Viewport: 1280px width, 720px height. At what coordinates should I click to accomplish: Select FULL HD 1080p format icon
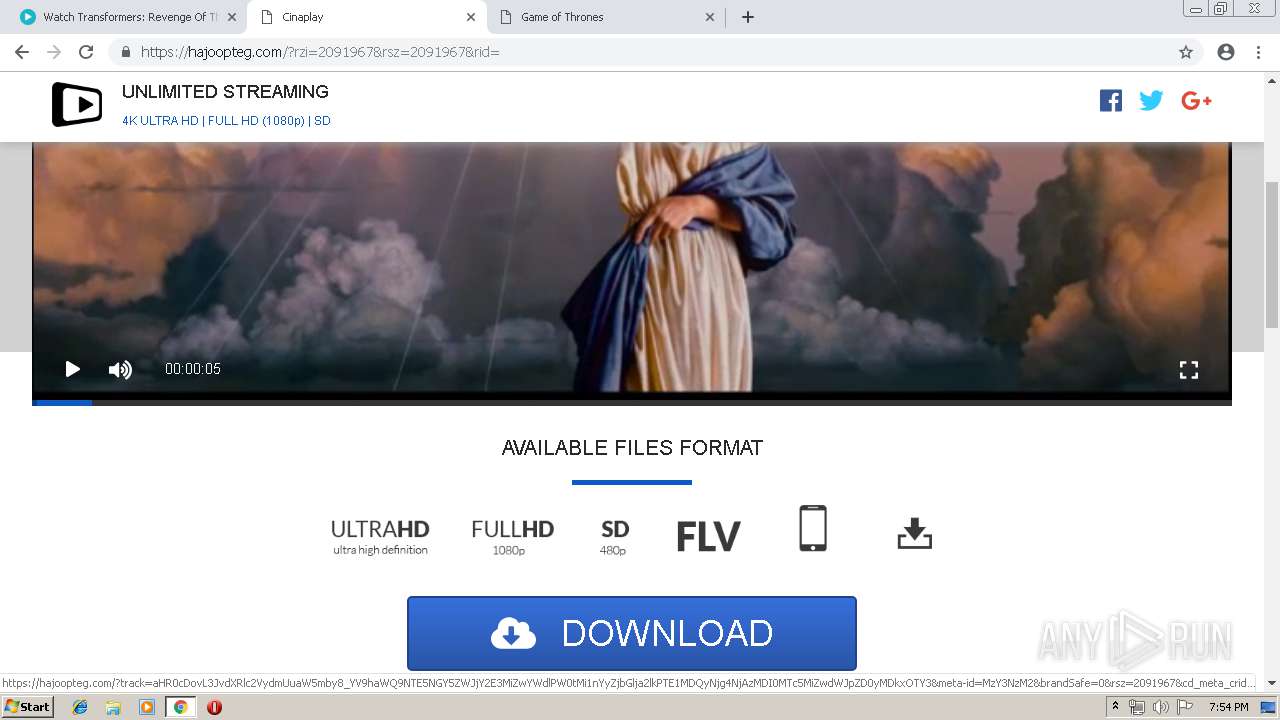(512, 536)
